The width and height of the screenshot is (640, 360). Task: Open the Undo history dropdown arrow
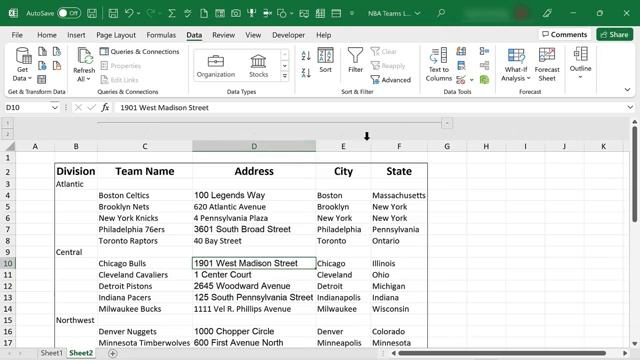pyautogui.click(x=138, y=13)
